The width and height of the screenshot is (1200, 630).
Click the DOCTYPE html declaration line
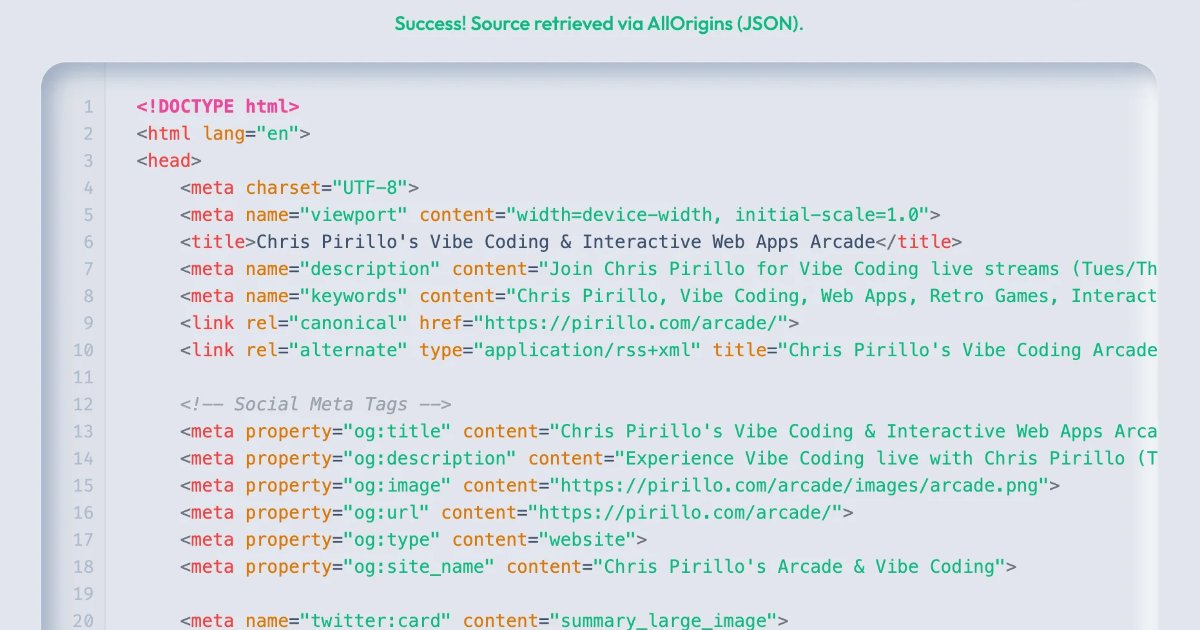[x=218, y=106]
